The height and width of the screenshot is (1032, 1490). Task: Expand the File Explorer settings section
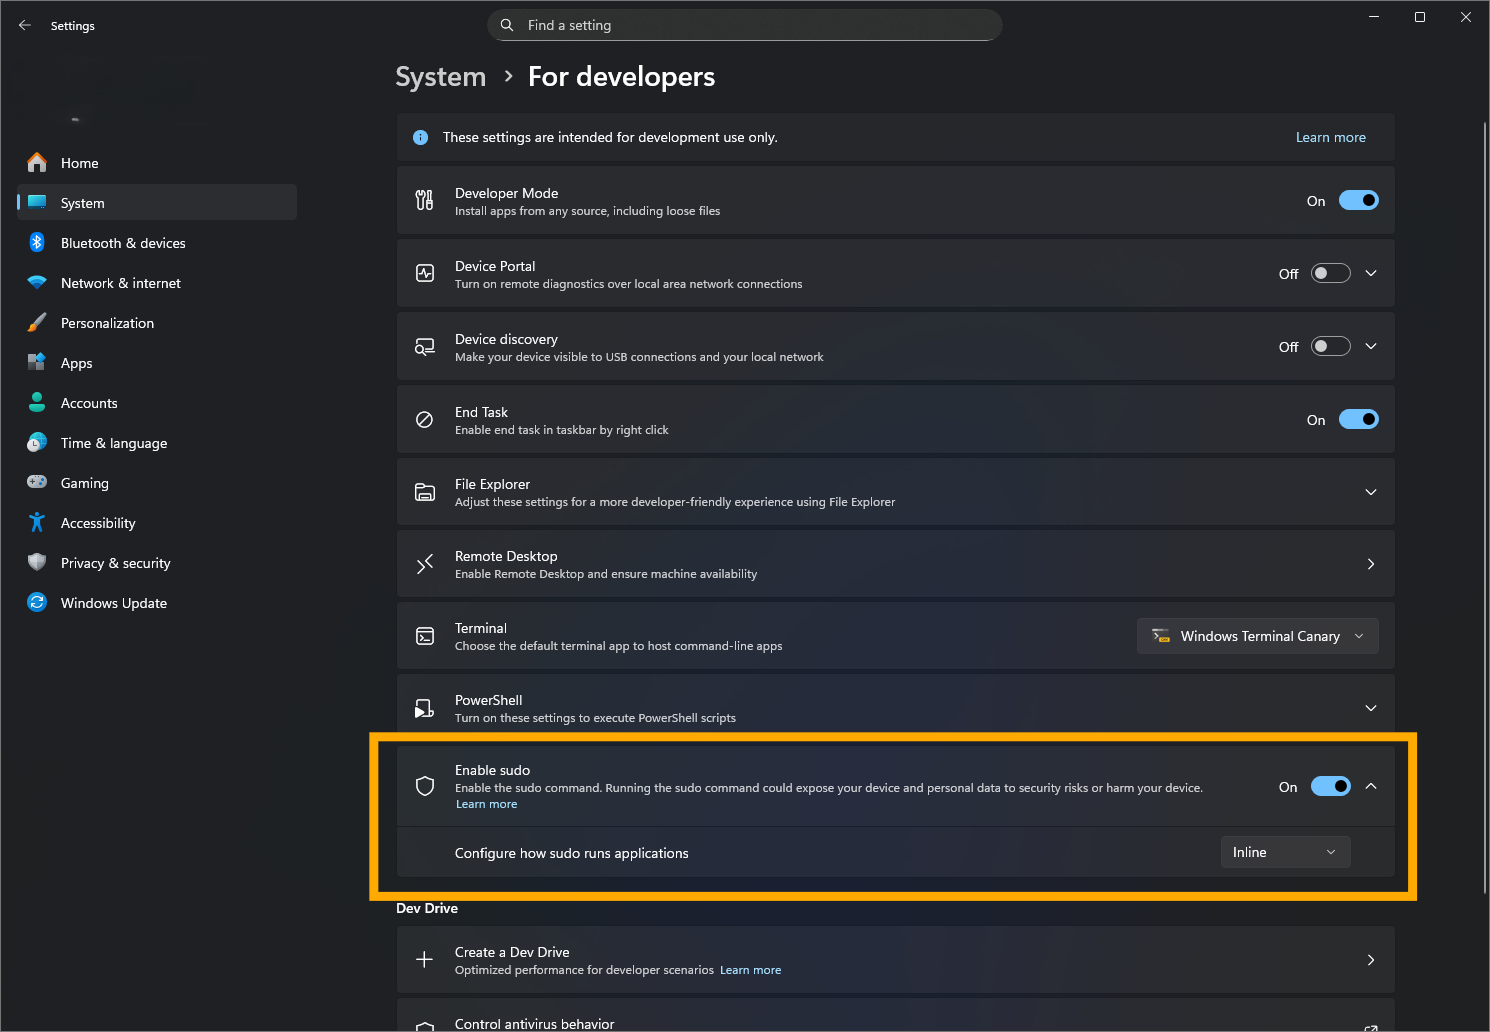coord(1370,491)
